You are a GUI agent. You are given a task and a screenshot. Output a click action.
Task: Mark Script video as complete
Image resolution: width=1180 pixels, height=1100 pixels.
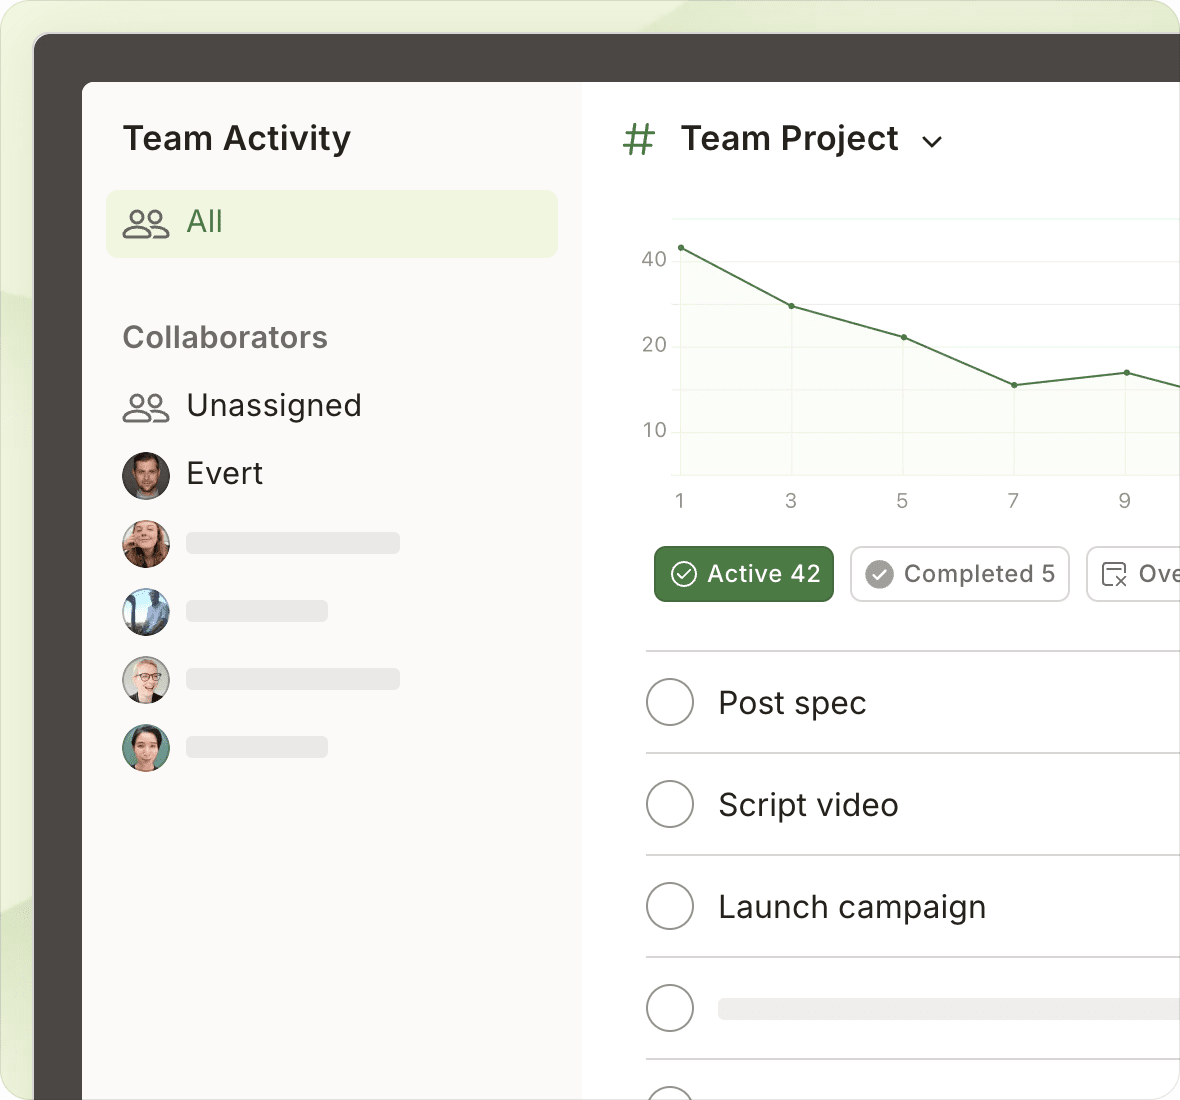point(670,804)
